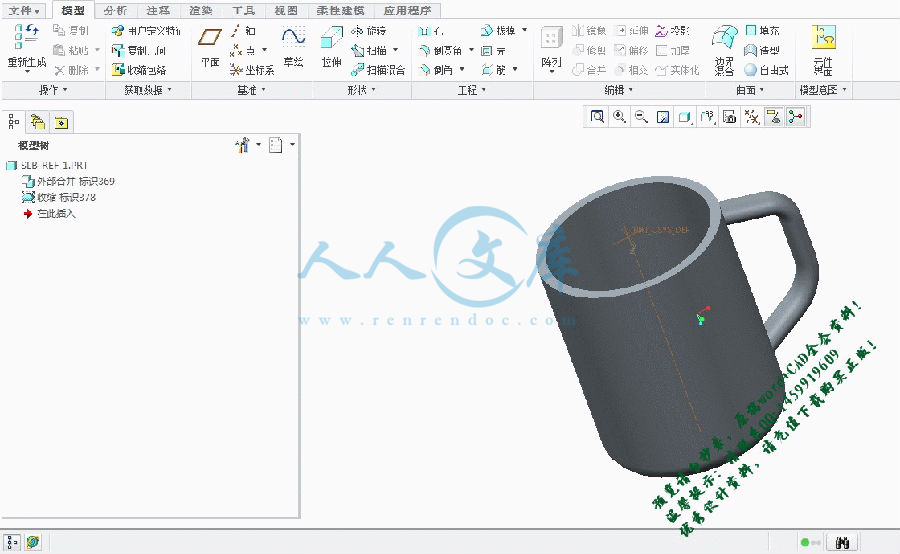Choose the Shell (壳) tool

click(494, 51)
